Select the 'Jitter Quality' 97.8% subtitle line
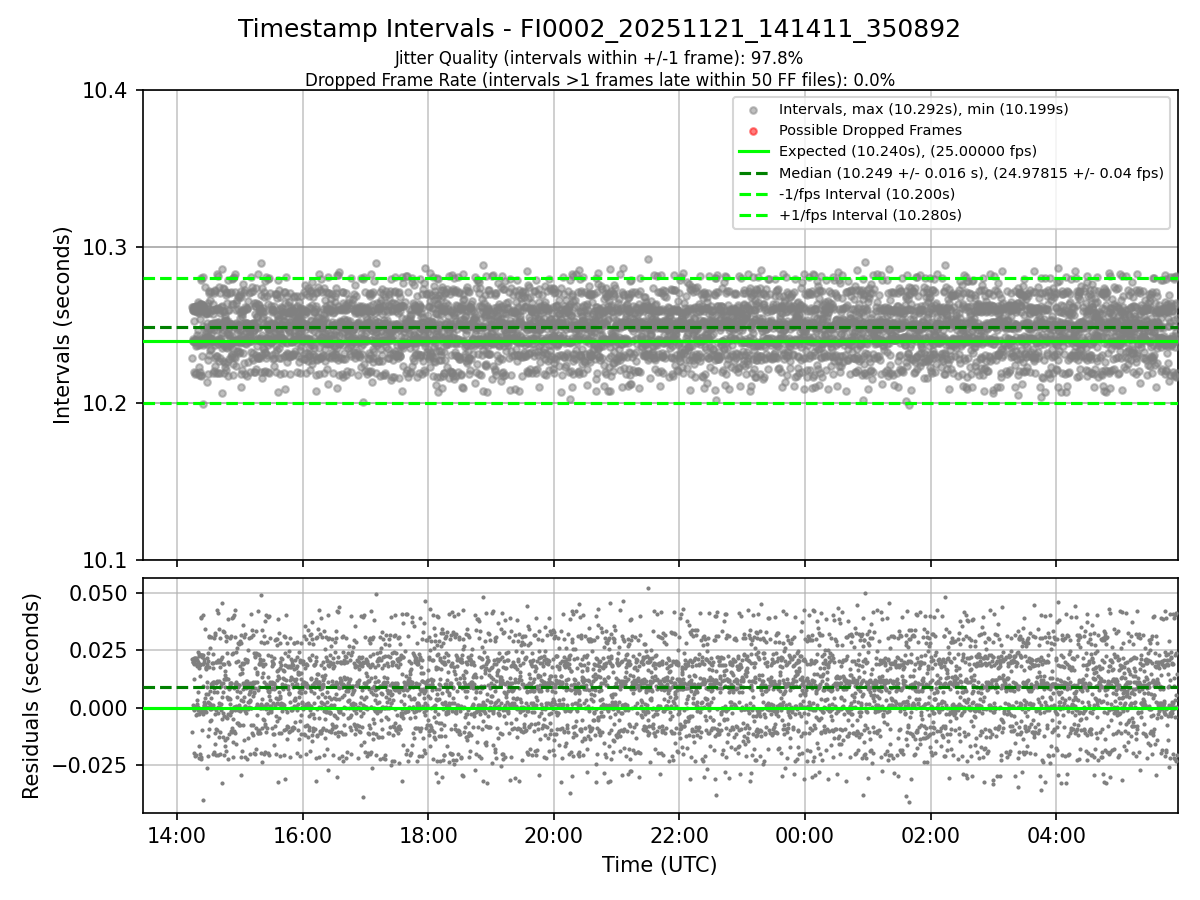The image size is (1200, 900). pos(599,58)
